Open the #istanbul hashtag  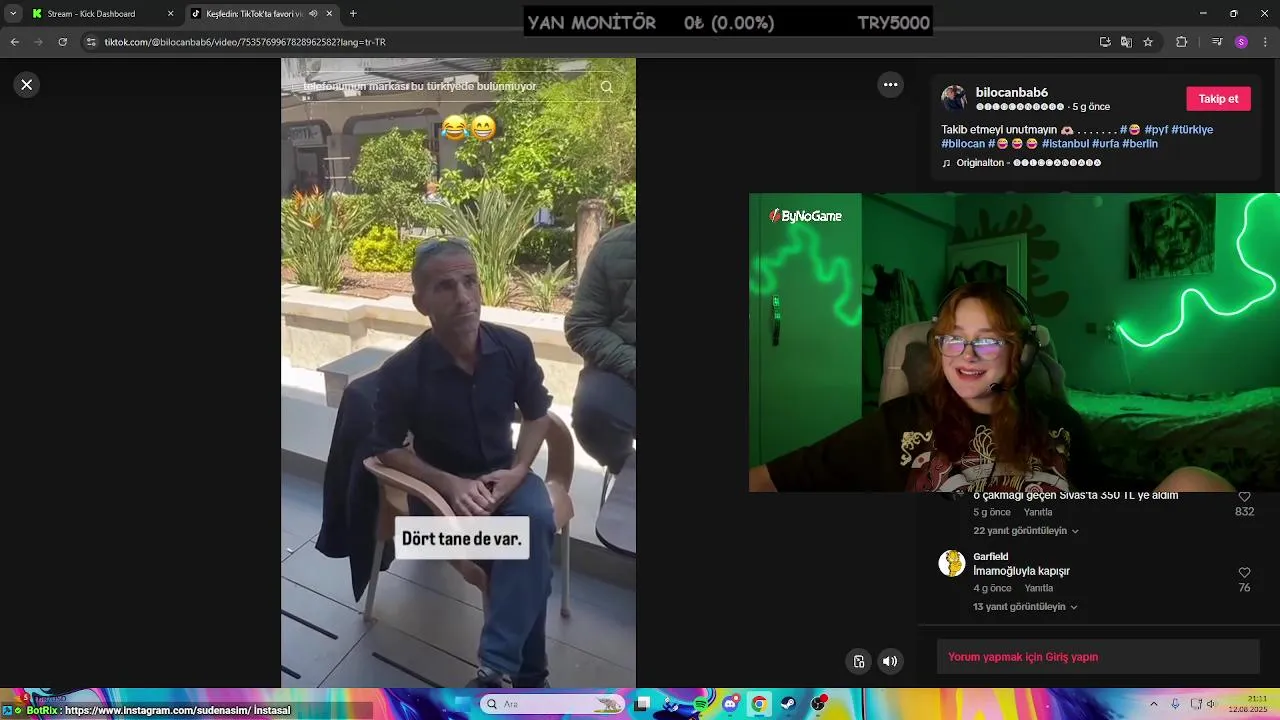(1065, 144)
